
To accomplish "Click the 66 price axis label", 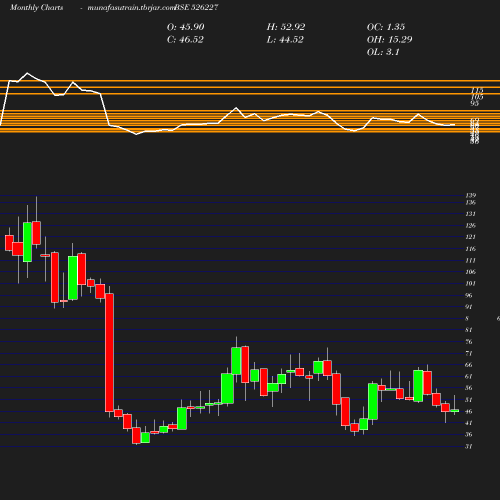I will (x=469, y=365).
